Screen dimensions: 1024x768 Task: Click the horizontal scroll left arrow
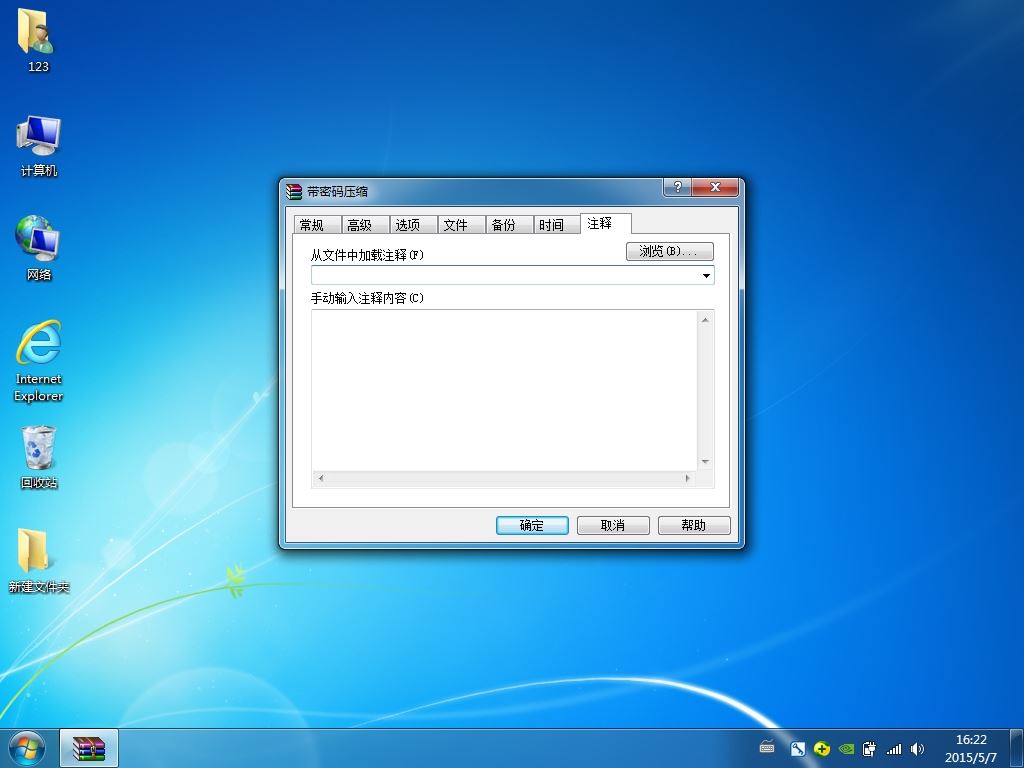click(321, 478)
